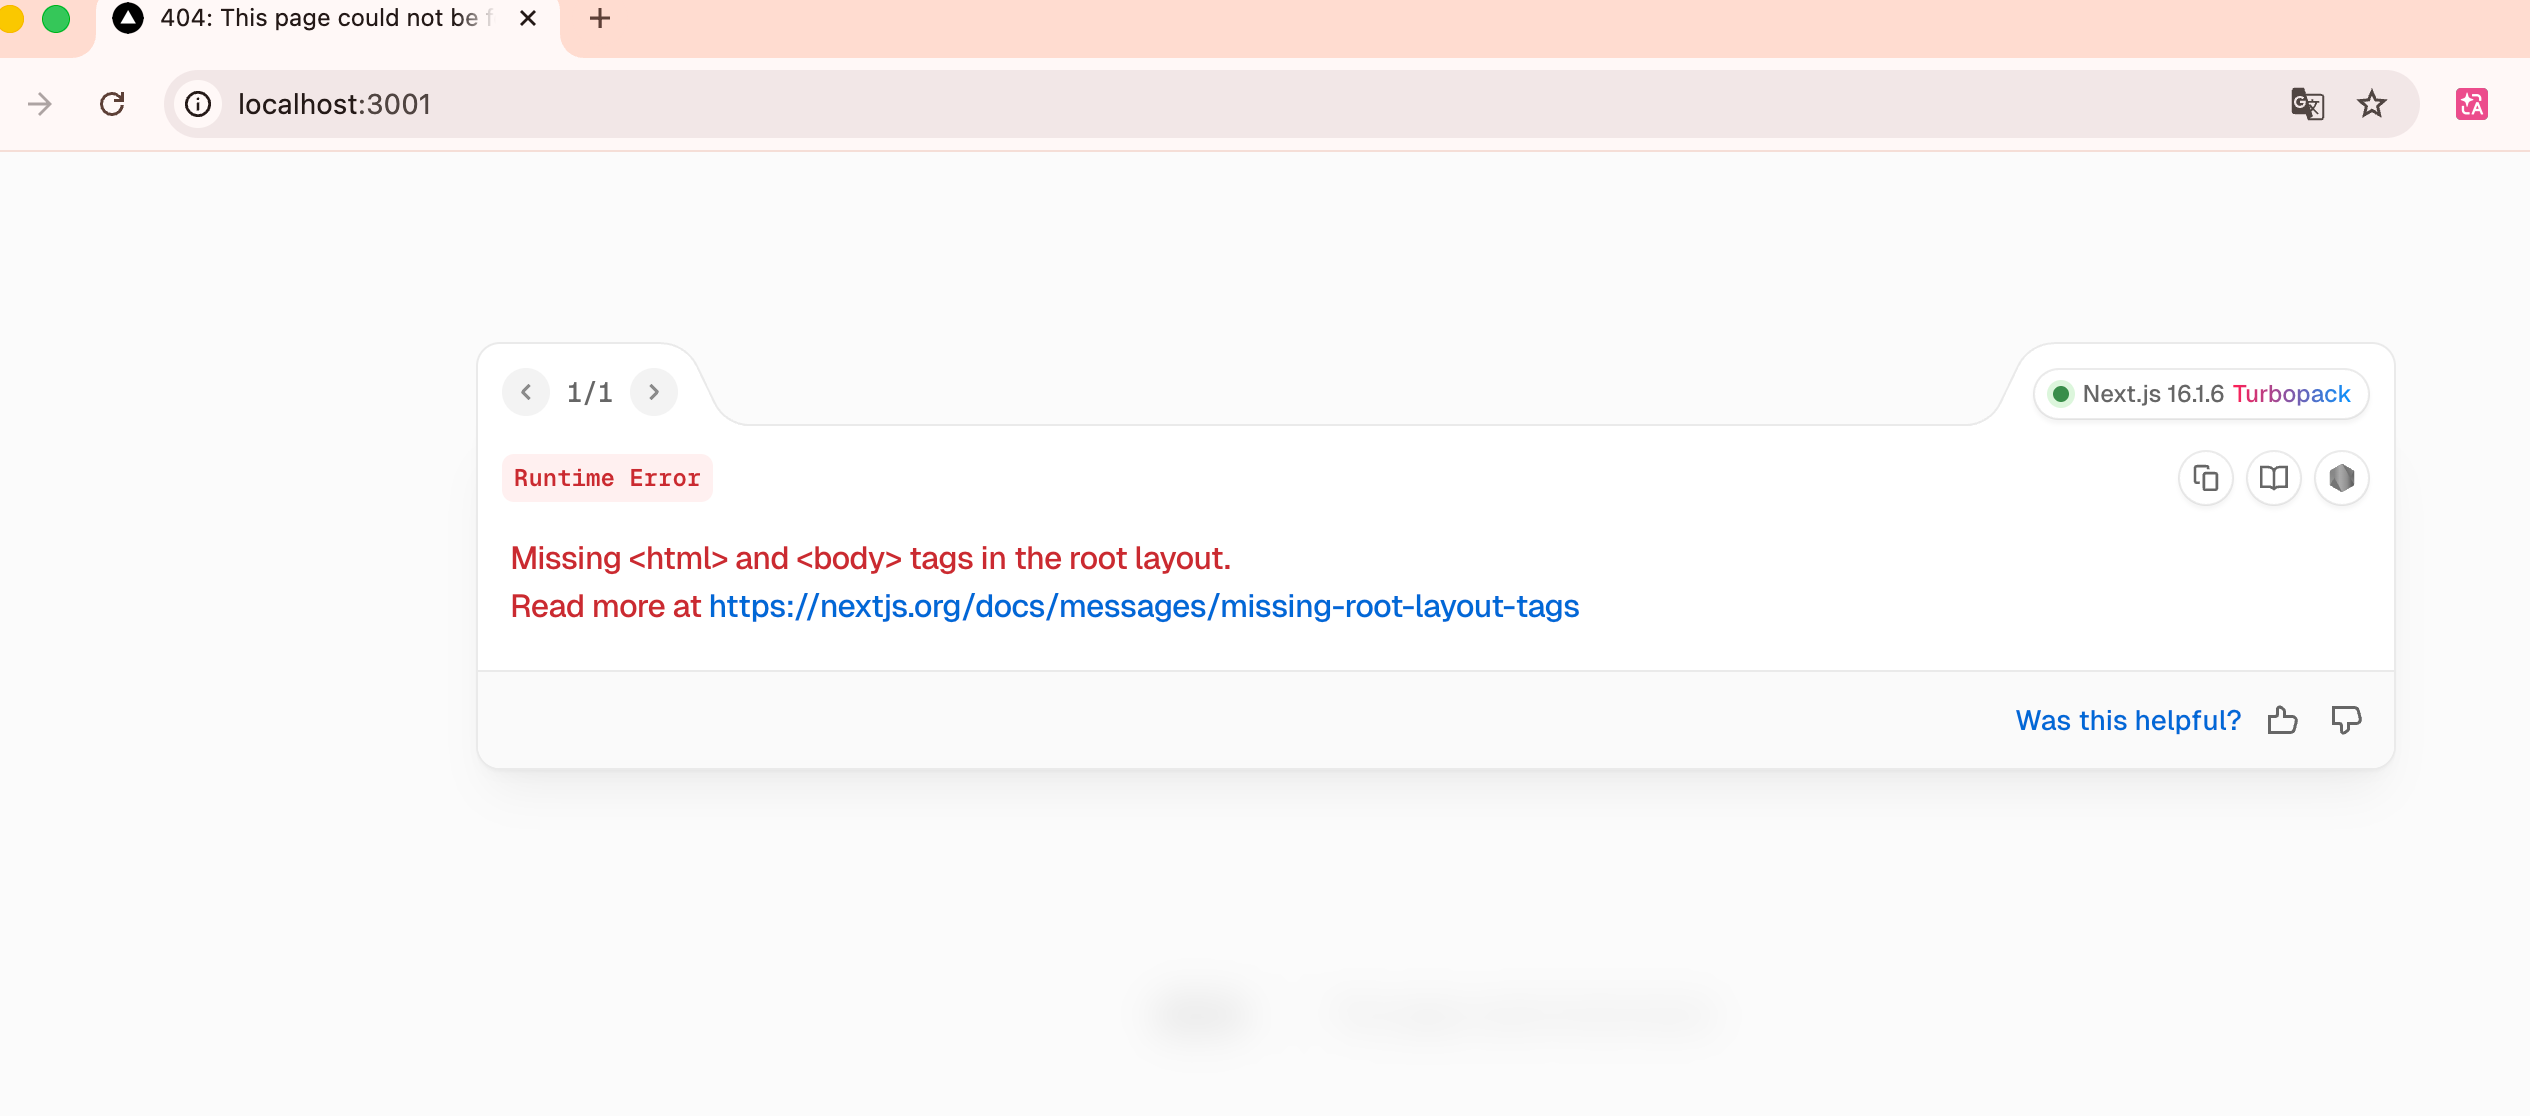The image size is (2530, 1116).
Task: Close the 404 page tab
Action: pyautogui.click(x=528, y=19)
